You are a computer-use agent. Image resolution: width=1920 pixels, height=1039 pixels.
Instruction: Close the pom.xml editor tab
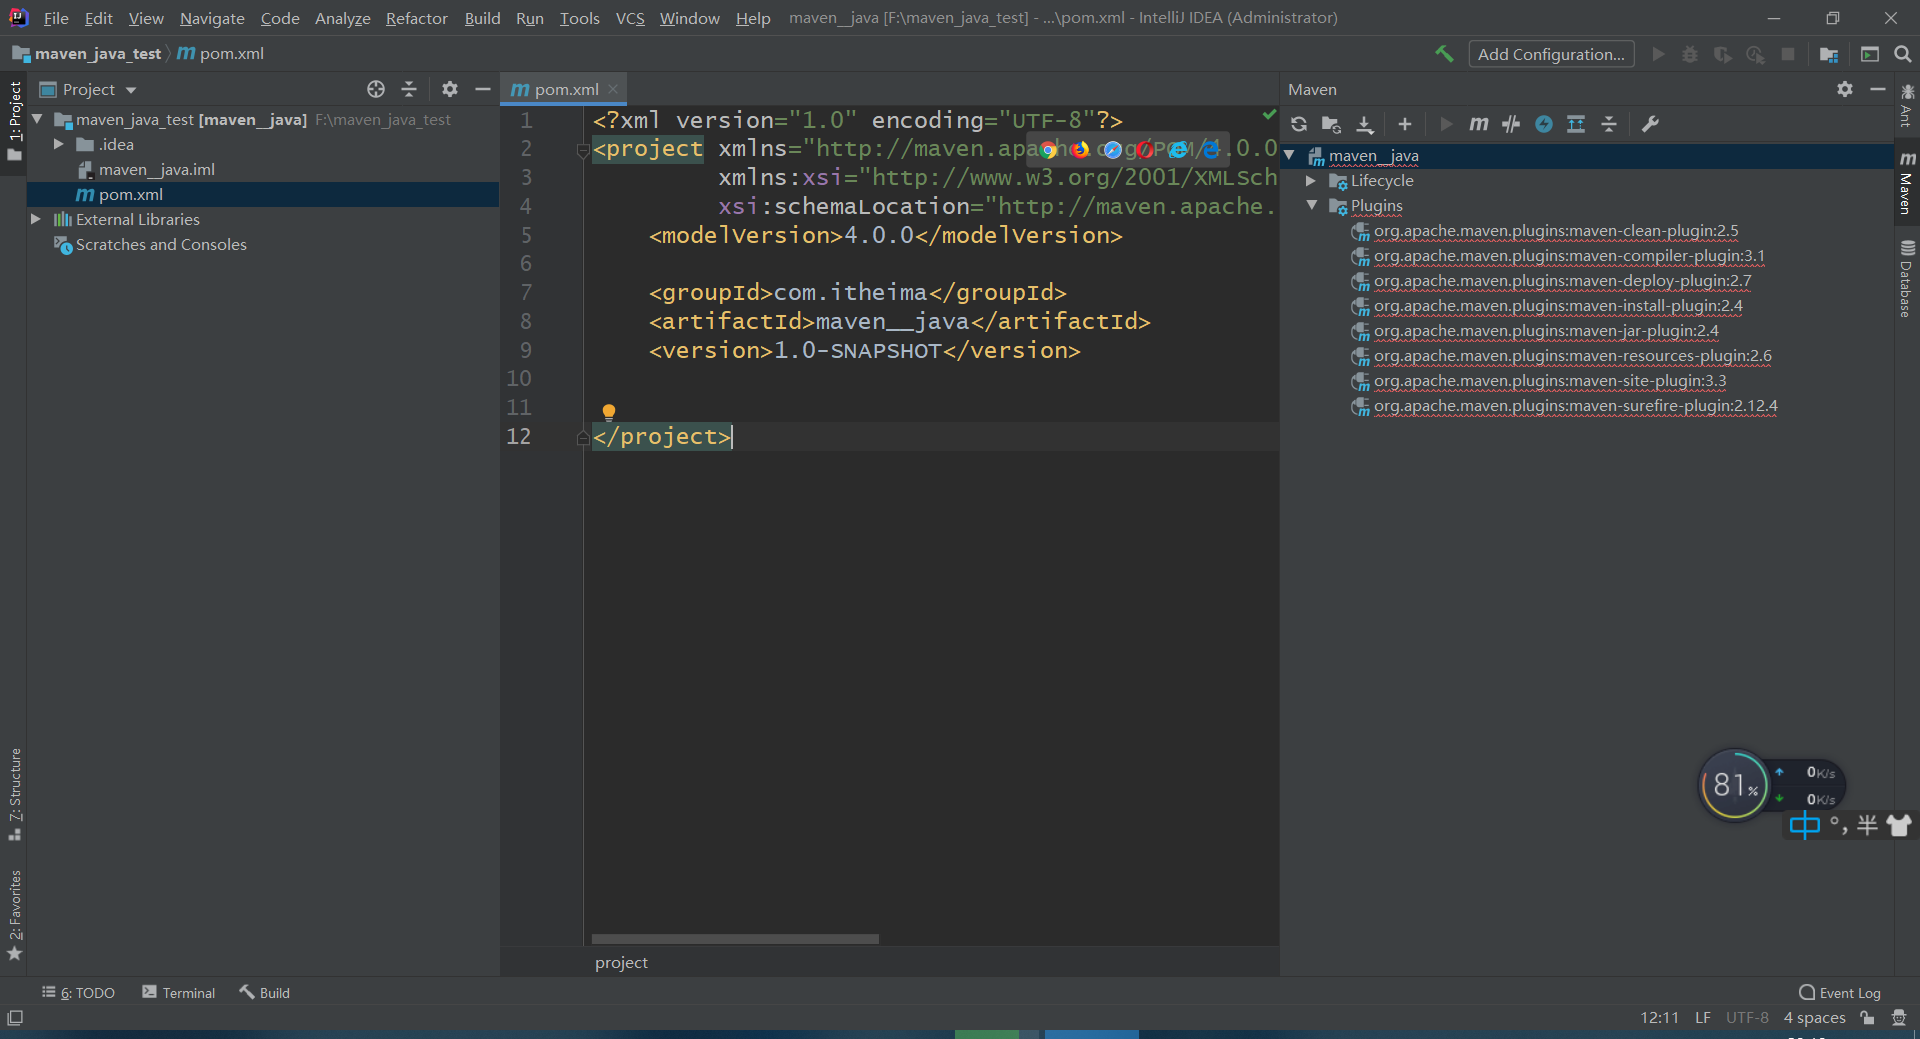pyautogui.click(x=614, y=89)
